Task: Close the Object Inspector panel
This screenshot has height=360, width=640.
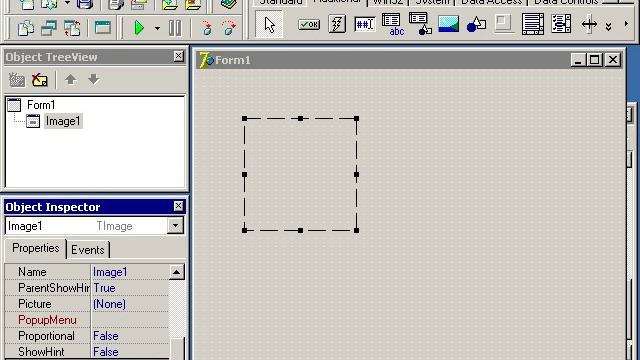Action: click(178, 206)
